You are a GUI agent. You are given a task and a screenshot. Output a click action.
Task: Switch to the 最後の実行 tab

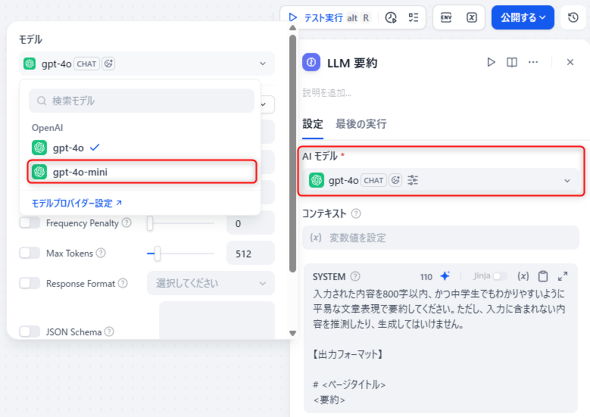pos(361,124)
